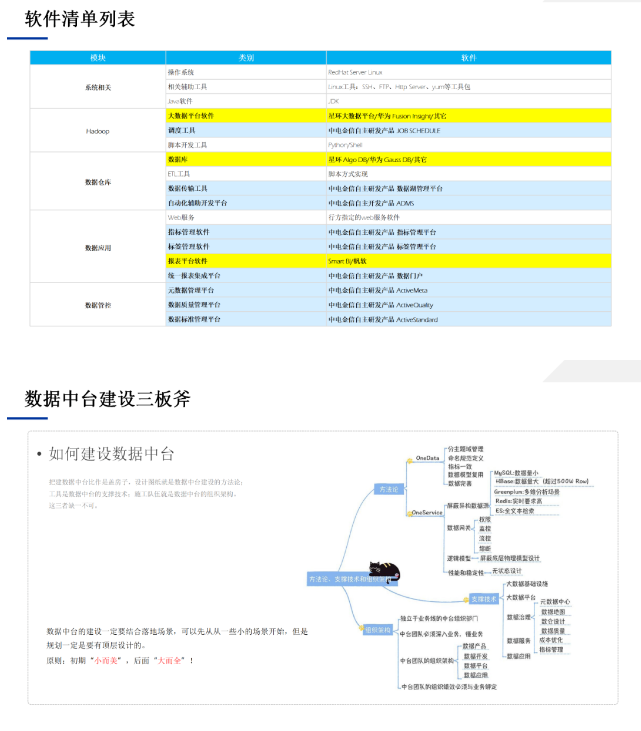This screenshot has height=731, width=641.
Task: Click the yellow marker beside 组织架构 node
Action: (361, 628)
